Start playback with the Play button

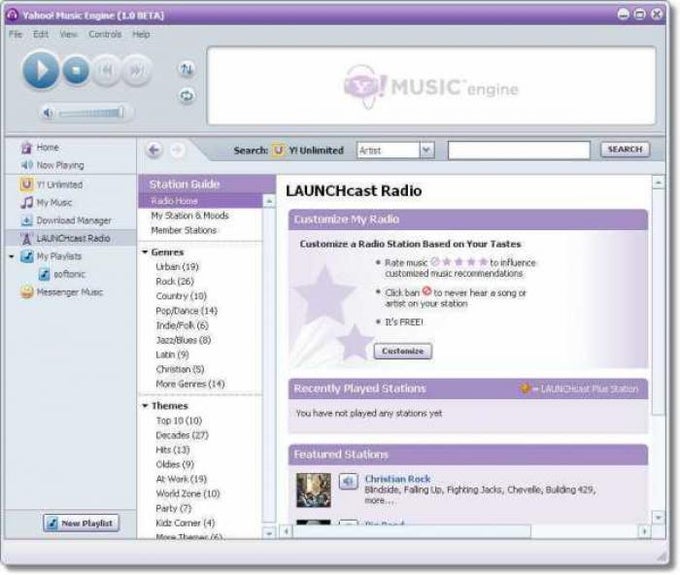coord(41,70)
